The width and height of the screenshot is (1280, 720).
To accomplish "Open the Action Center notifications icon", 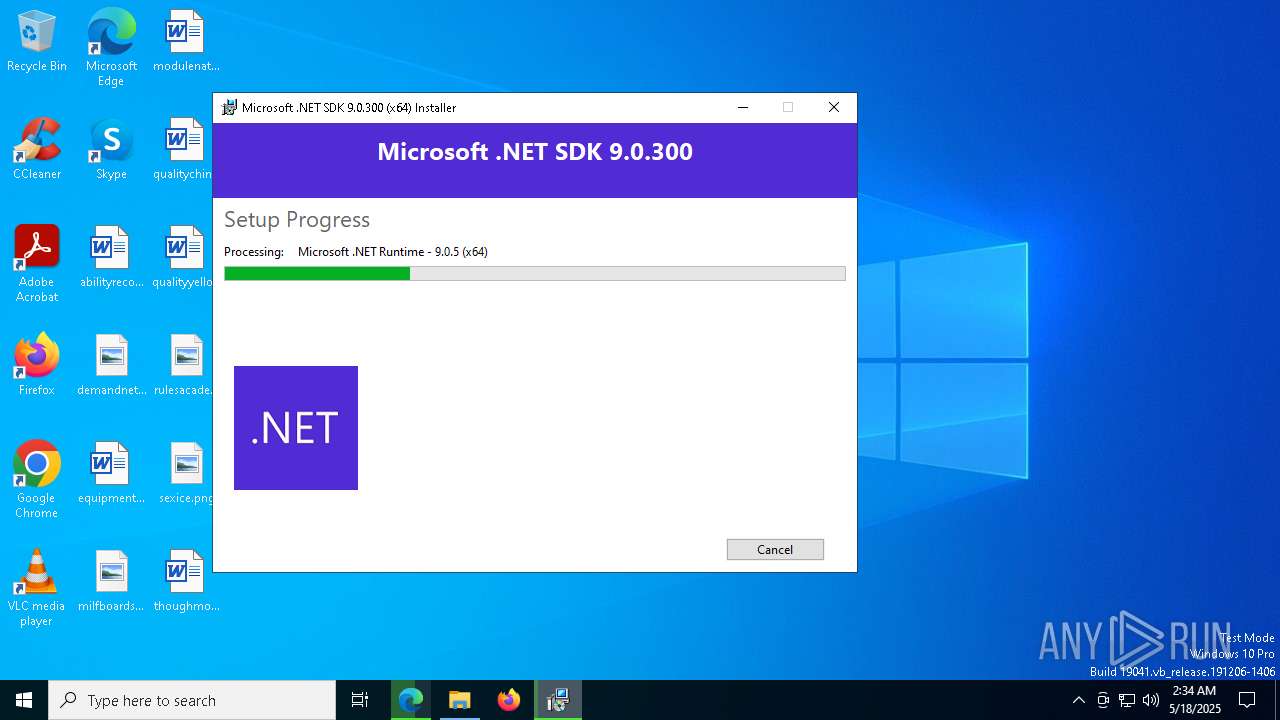I will [x=1247, y=700].
